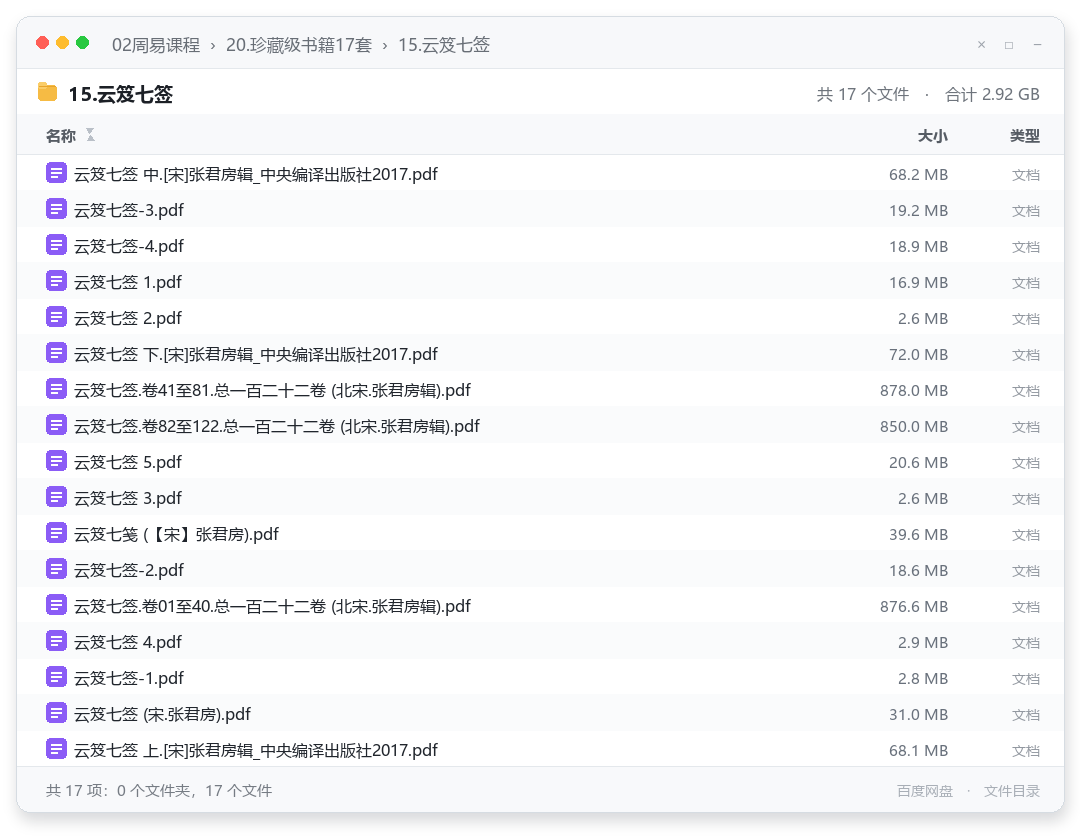Open 云笈七签 (宋.张君房).pdf

162,714
